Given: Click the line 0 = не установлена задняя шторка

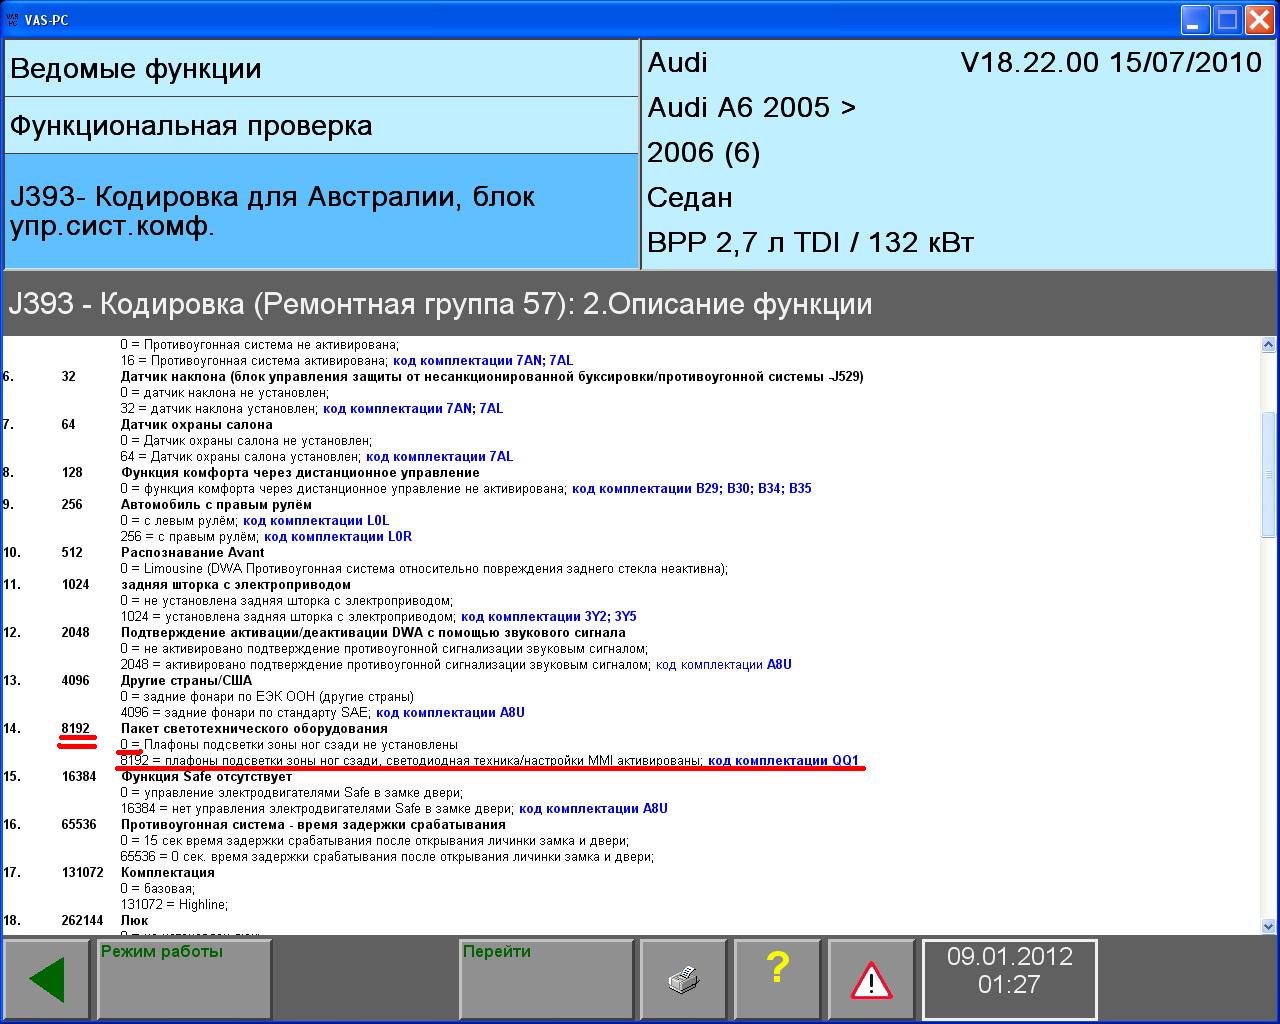Looking at the screenshot, I should coord(286,601).
